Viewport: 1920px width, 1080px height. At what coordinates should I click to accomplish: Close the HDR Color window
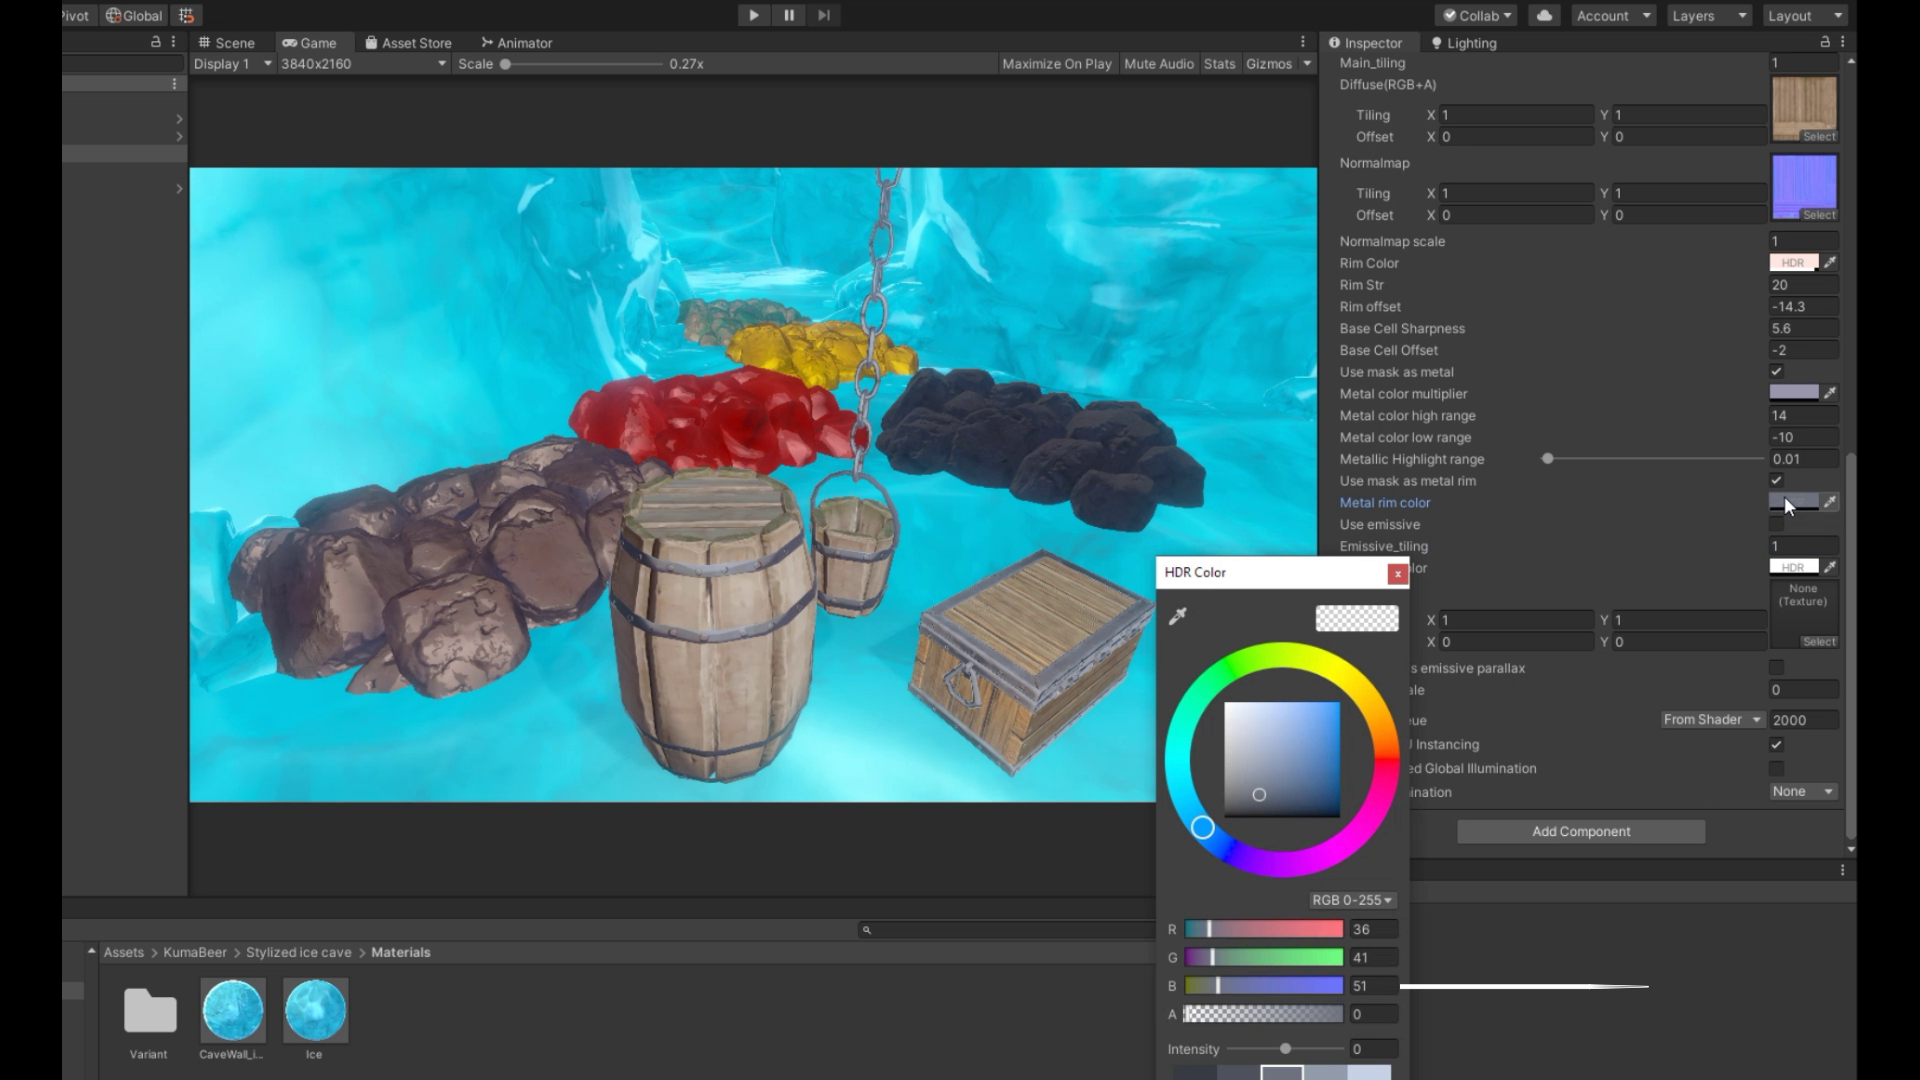click(x=1397, y=573)
